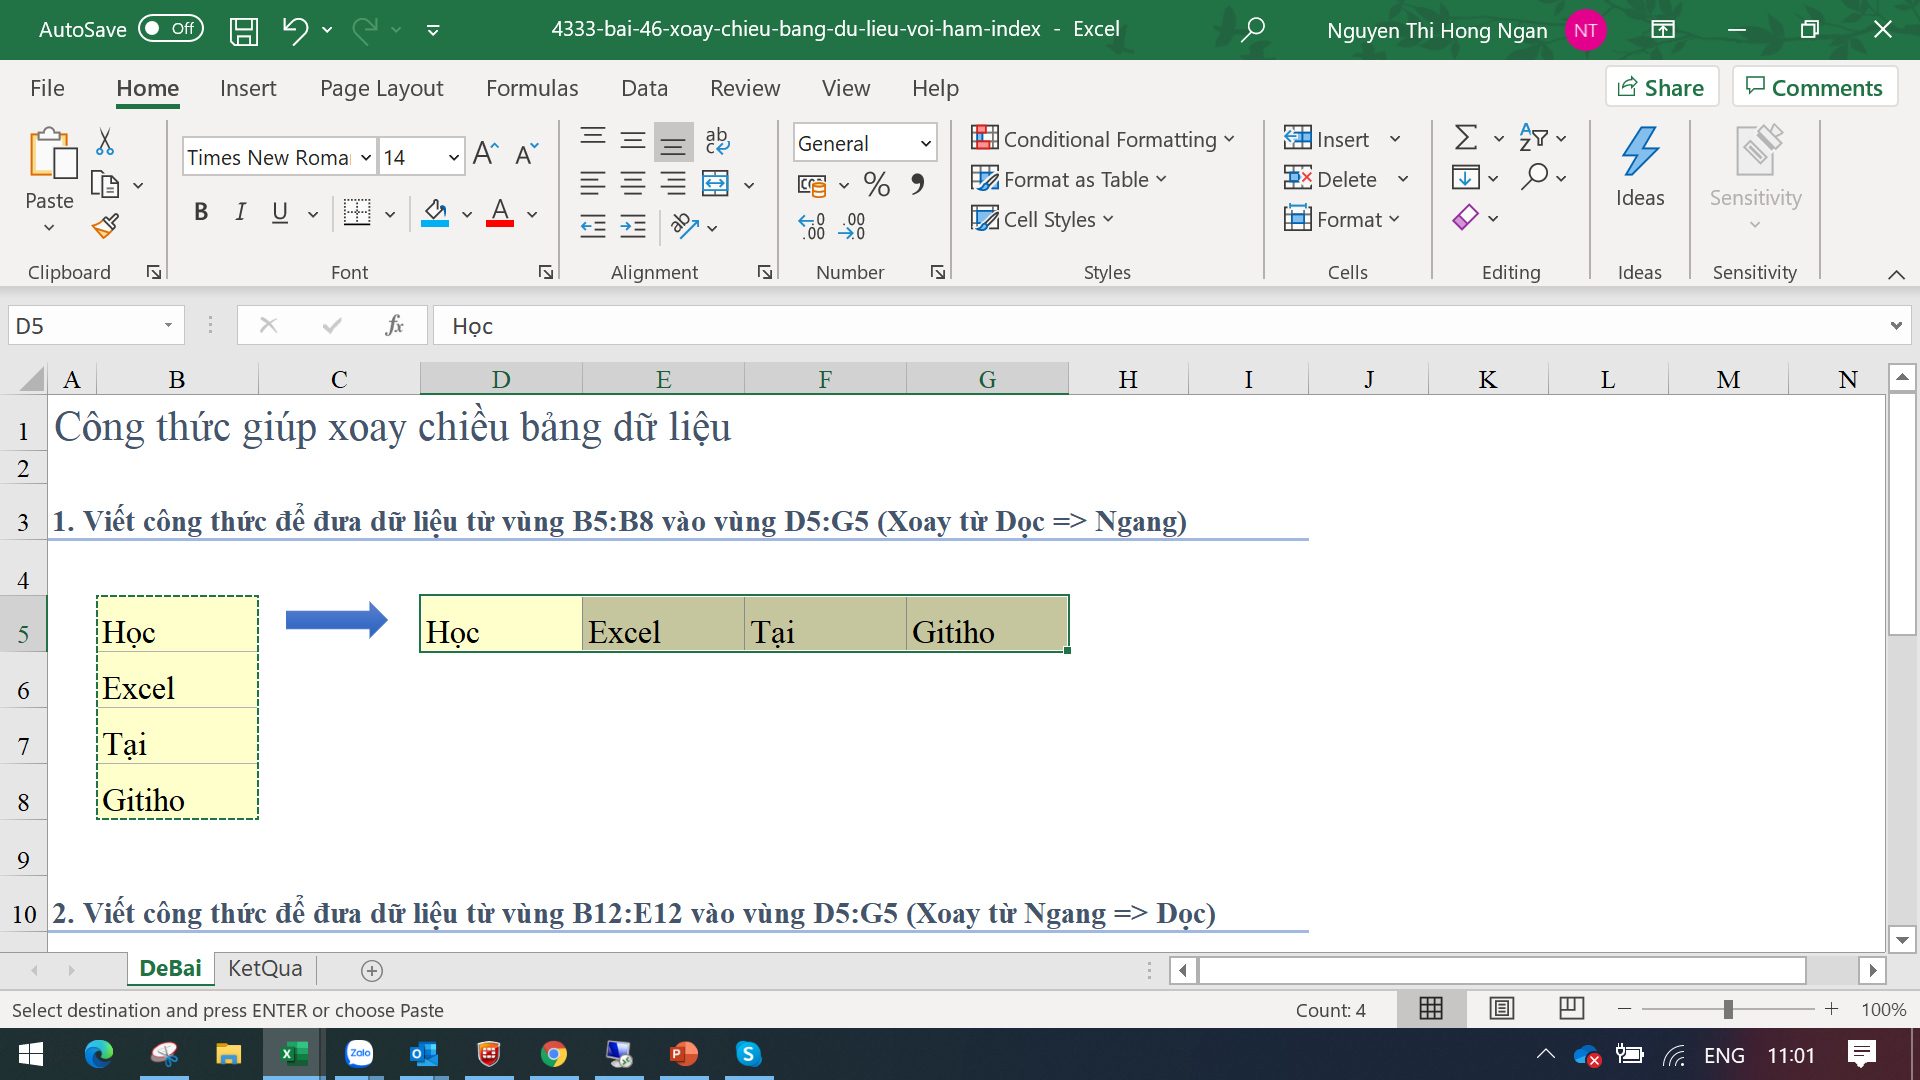
Task: Click the Merge & Center icon
Action: click(715, 183)
